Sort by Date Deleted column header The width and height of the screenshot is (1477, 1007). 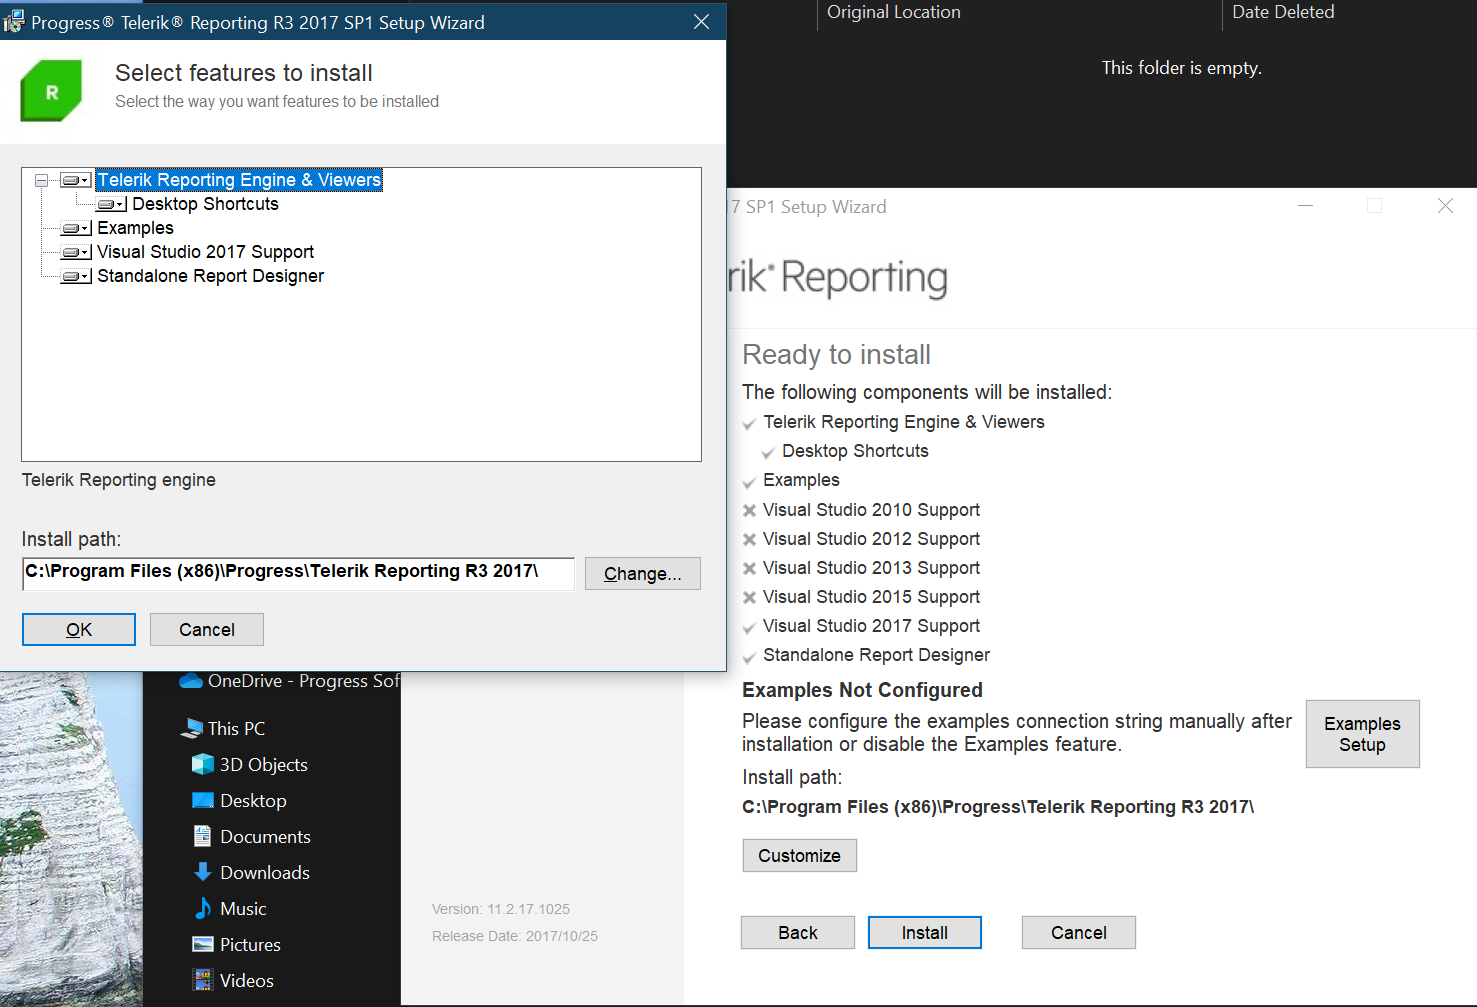coord(1283,12)
